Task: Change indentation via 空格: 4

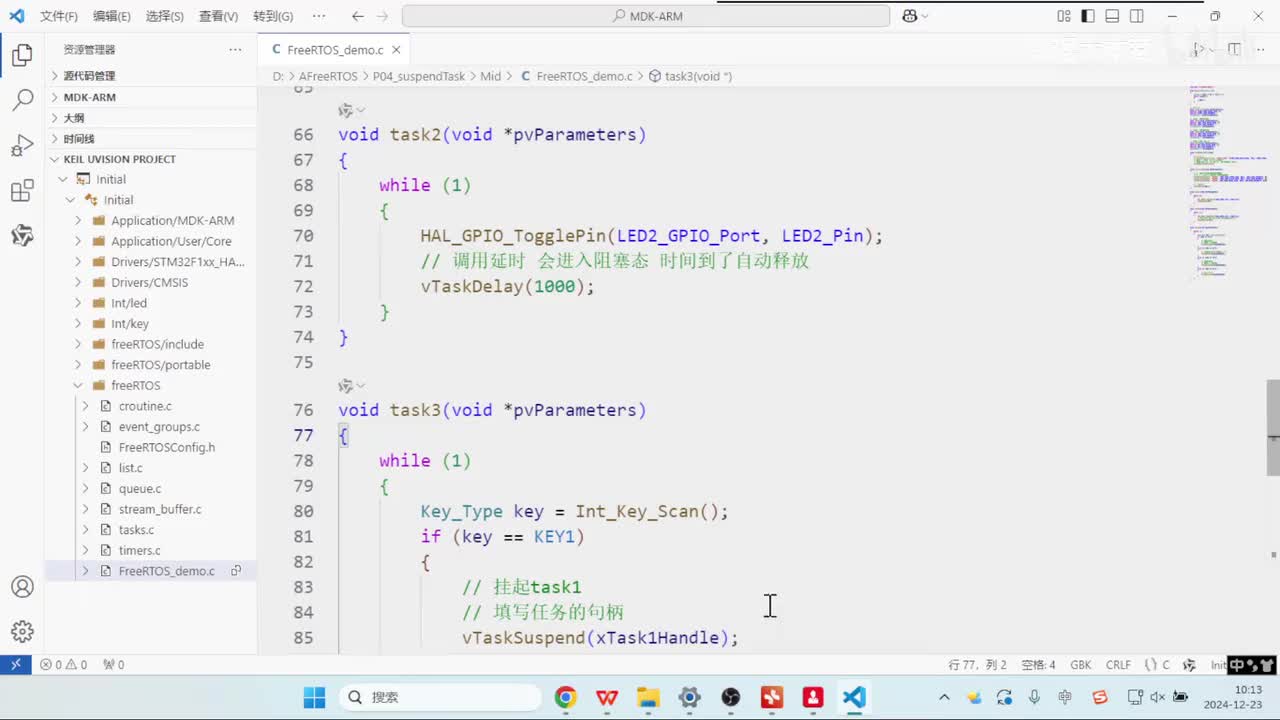Action: [1038, 665]
